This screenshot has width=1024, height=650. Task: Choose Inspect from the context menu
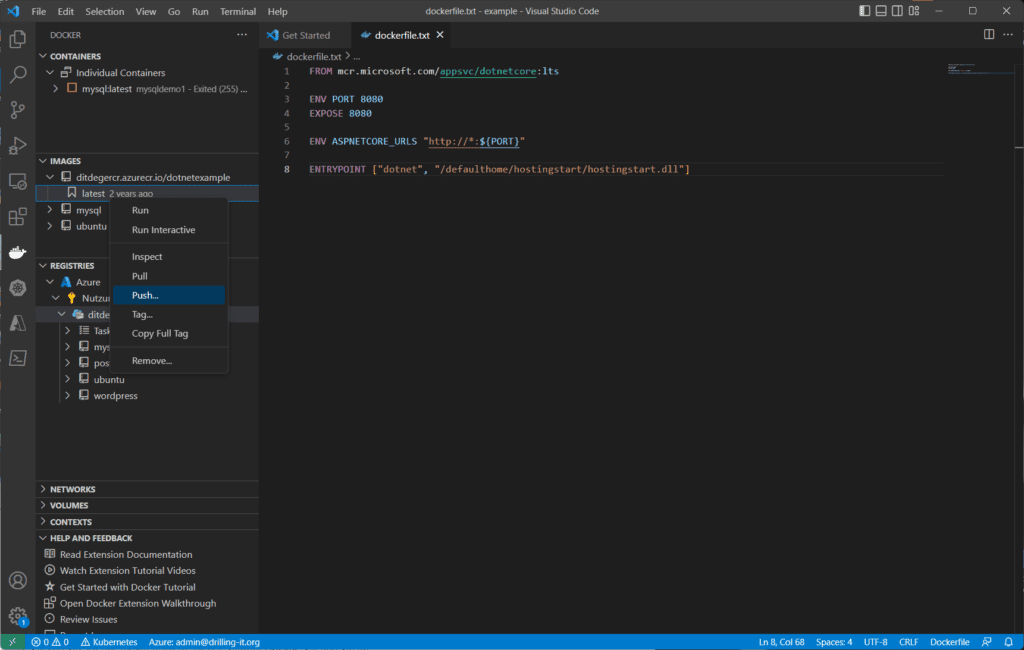pos(169,257)
